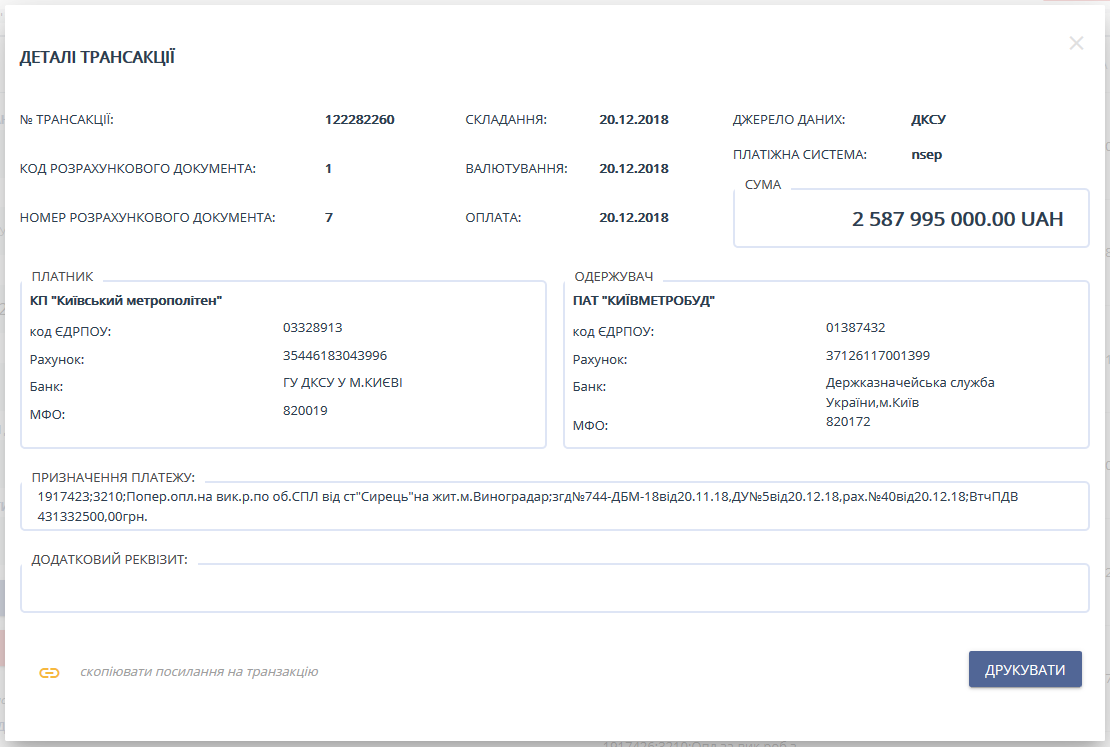Screen dimensions: 1110x747
Task: Click the payment purpose text
Action: tap(527, 506)
